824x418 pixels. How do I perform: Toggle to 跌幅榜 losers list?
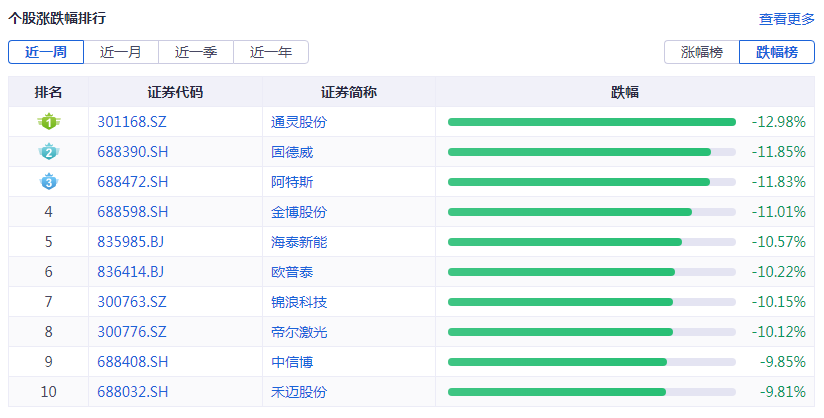click(x=777, y=52)
